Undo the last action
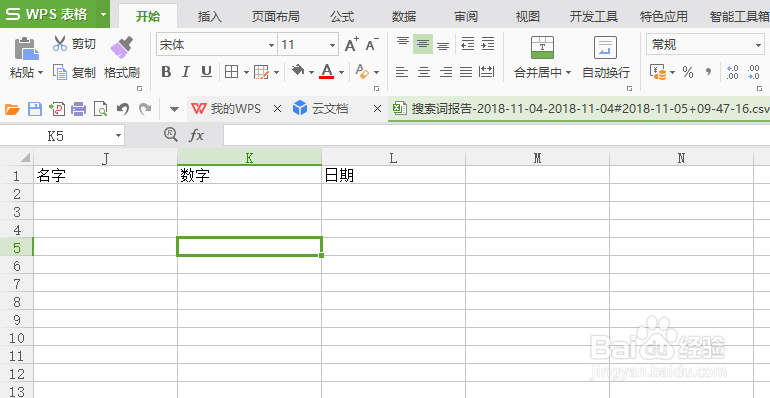Image resolution: width=770 pixels, height=398 pixels. (123, 109)
